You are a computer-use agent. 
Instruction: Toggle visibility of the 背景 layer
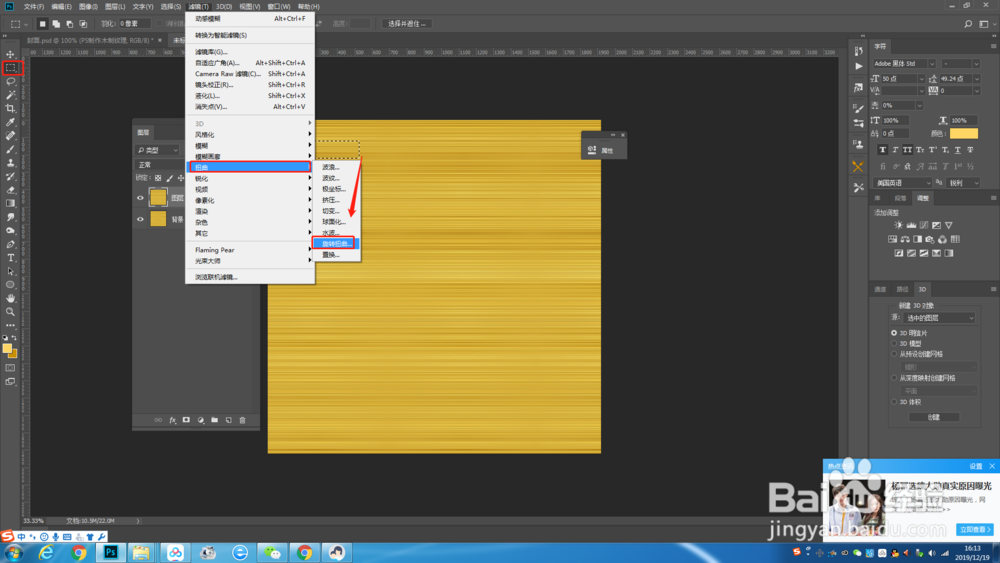click(140, 219)
